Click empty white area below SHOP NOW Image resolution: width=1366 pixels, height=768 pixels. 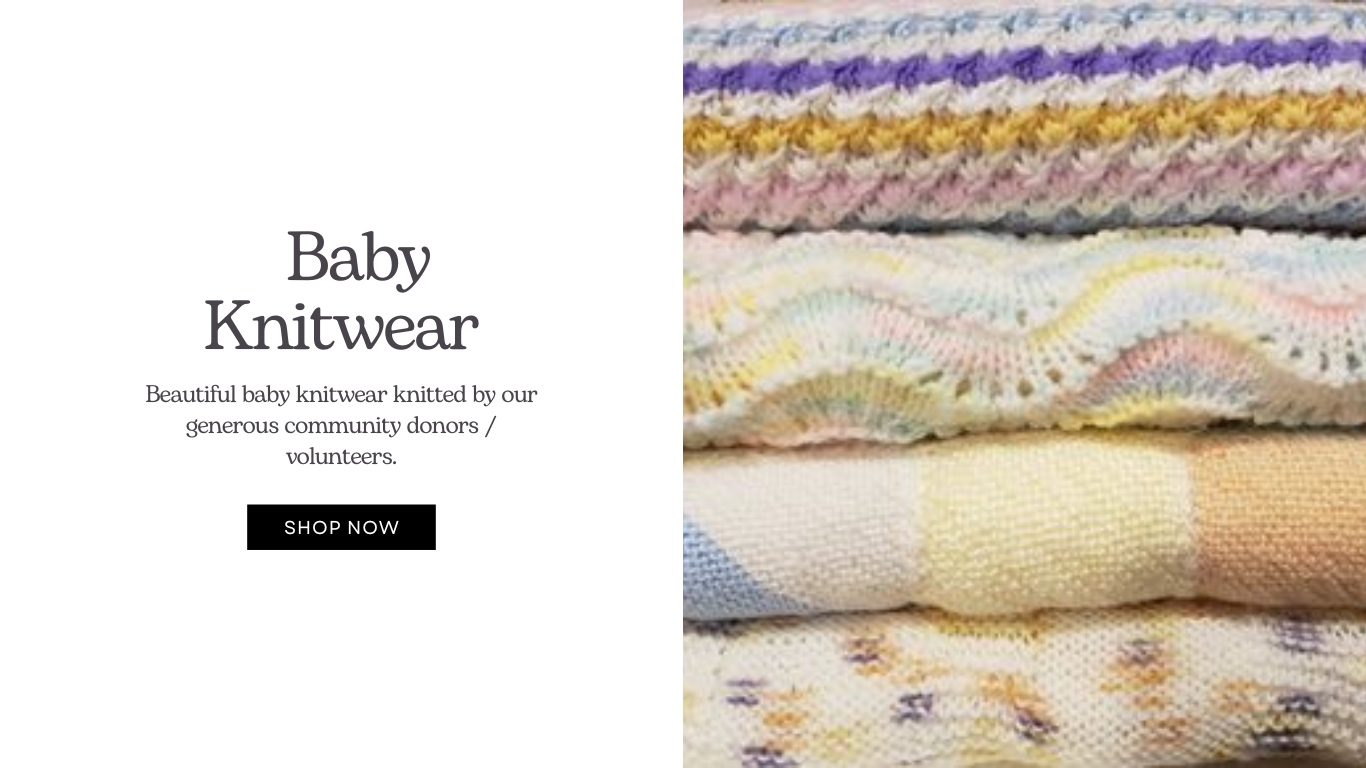pos(341,660)
